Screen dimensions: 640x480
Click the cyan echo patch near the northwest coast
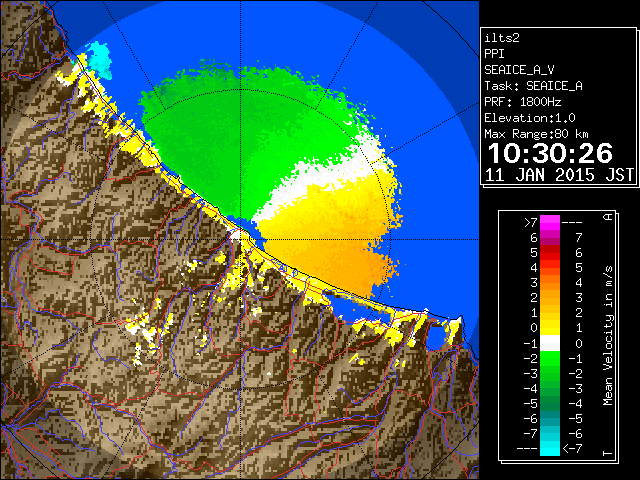(x=99, y=60)
